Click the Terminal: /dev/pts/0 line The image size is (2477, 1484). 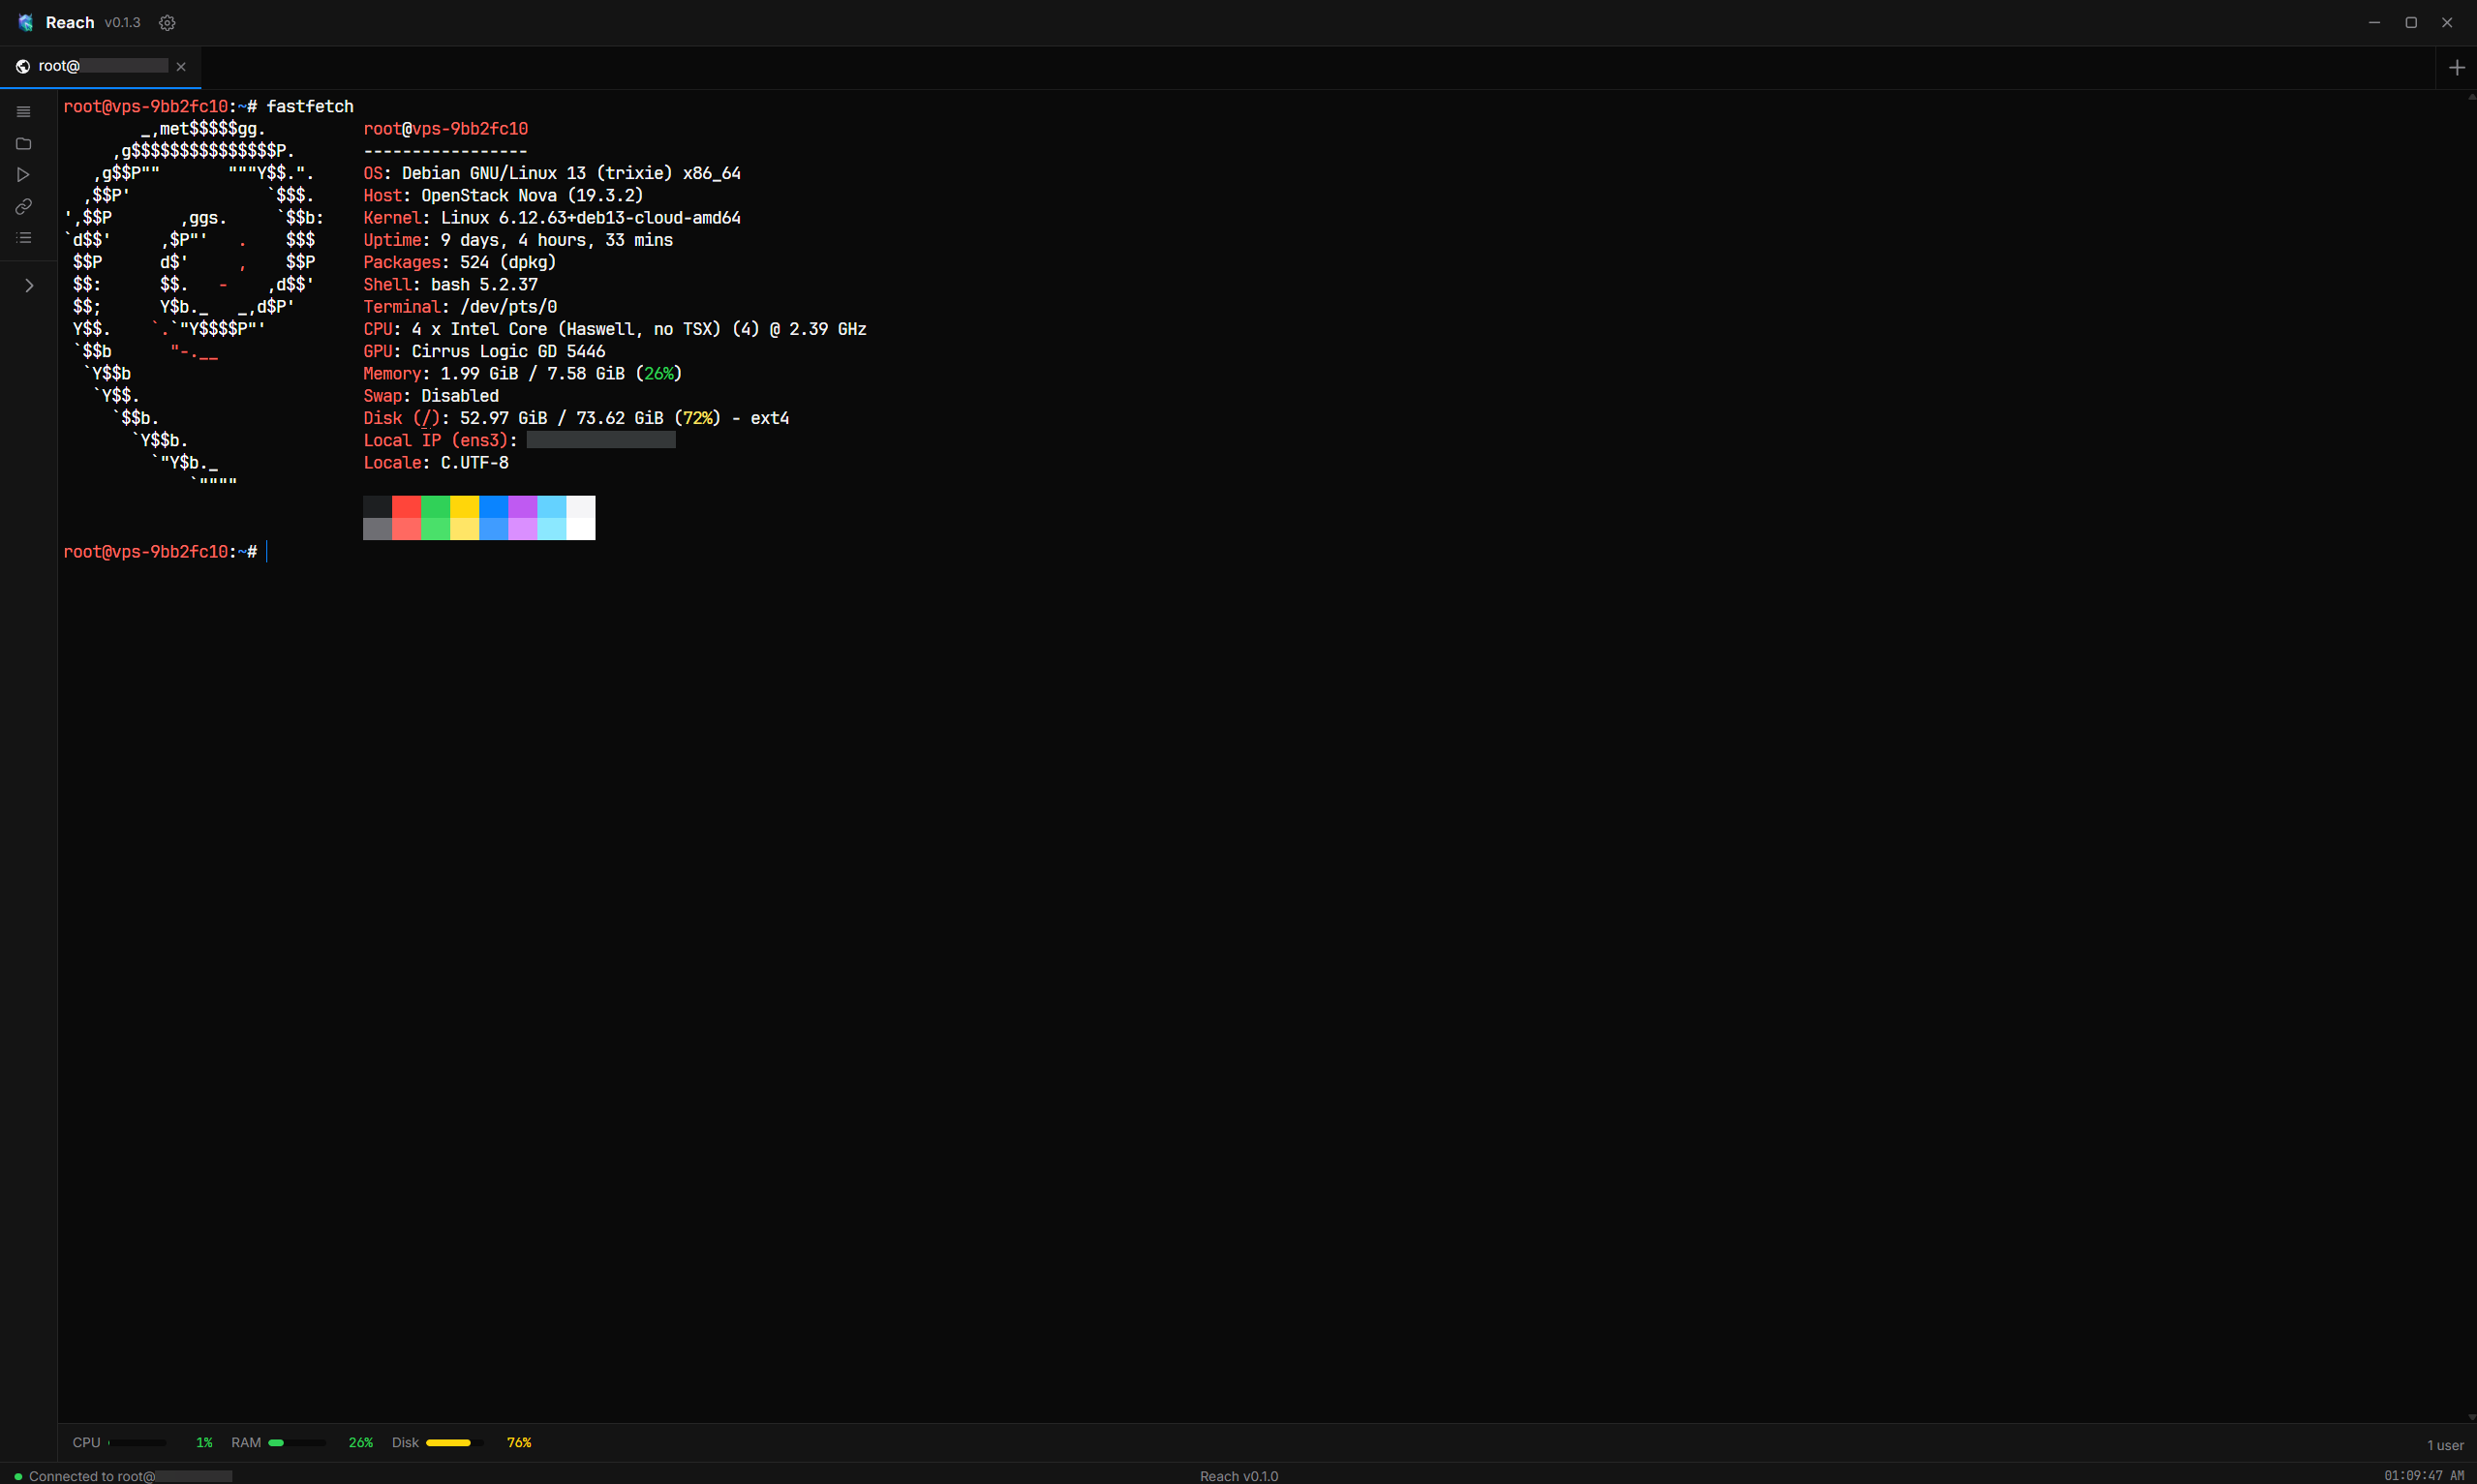coord(460,306)
